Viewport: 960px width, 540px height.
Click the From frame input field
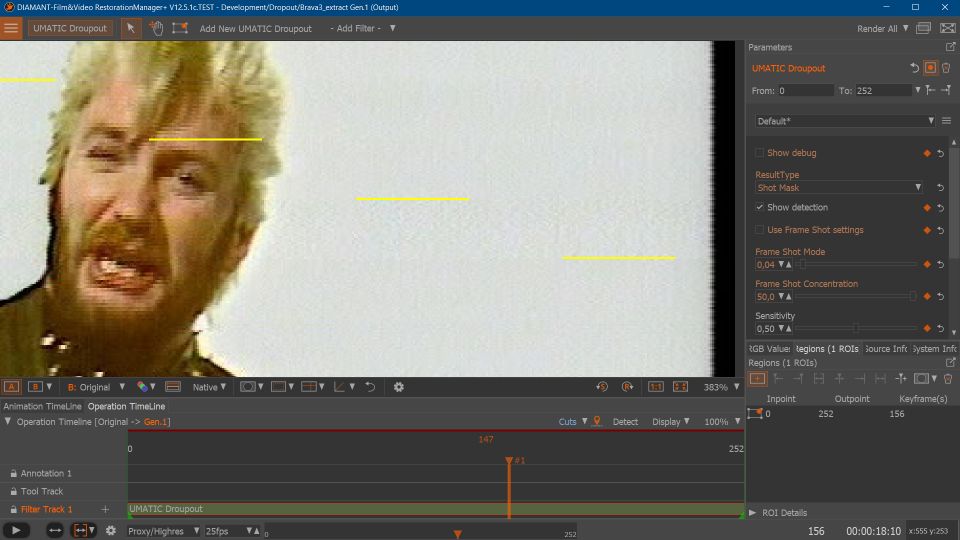804,91
